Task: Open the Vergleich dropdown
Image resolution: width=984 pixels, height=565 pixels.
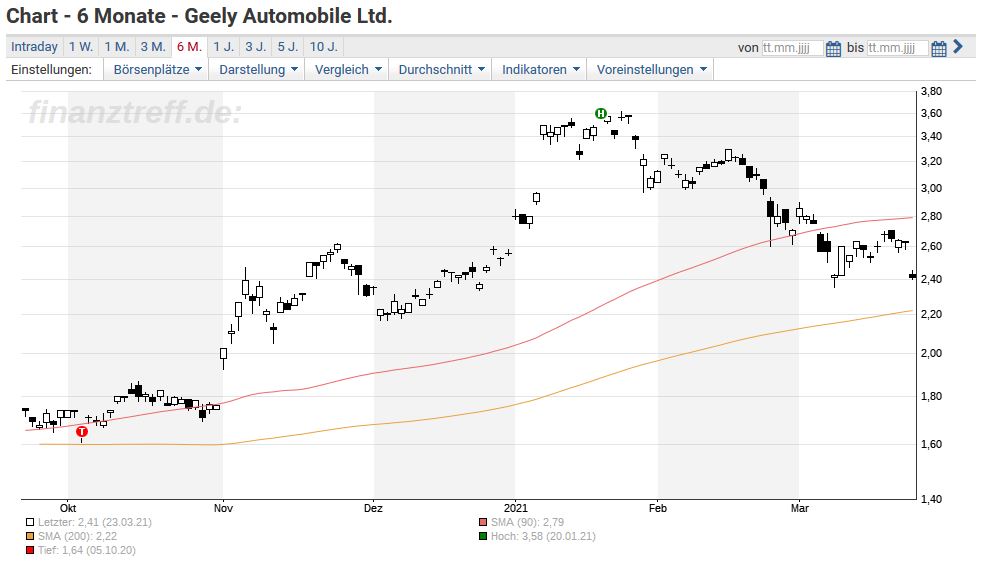Action: pos(347,70)
